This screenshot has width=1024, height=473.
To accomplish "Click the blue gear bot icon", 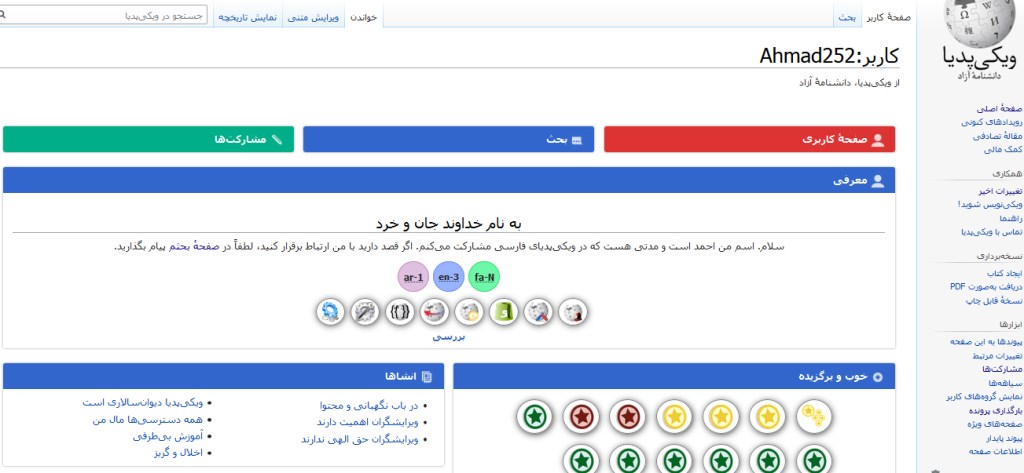I will pos(330,313).
